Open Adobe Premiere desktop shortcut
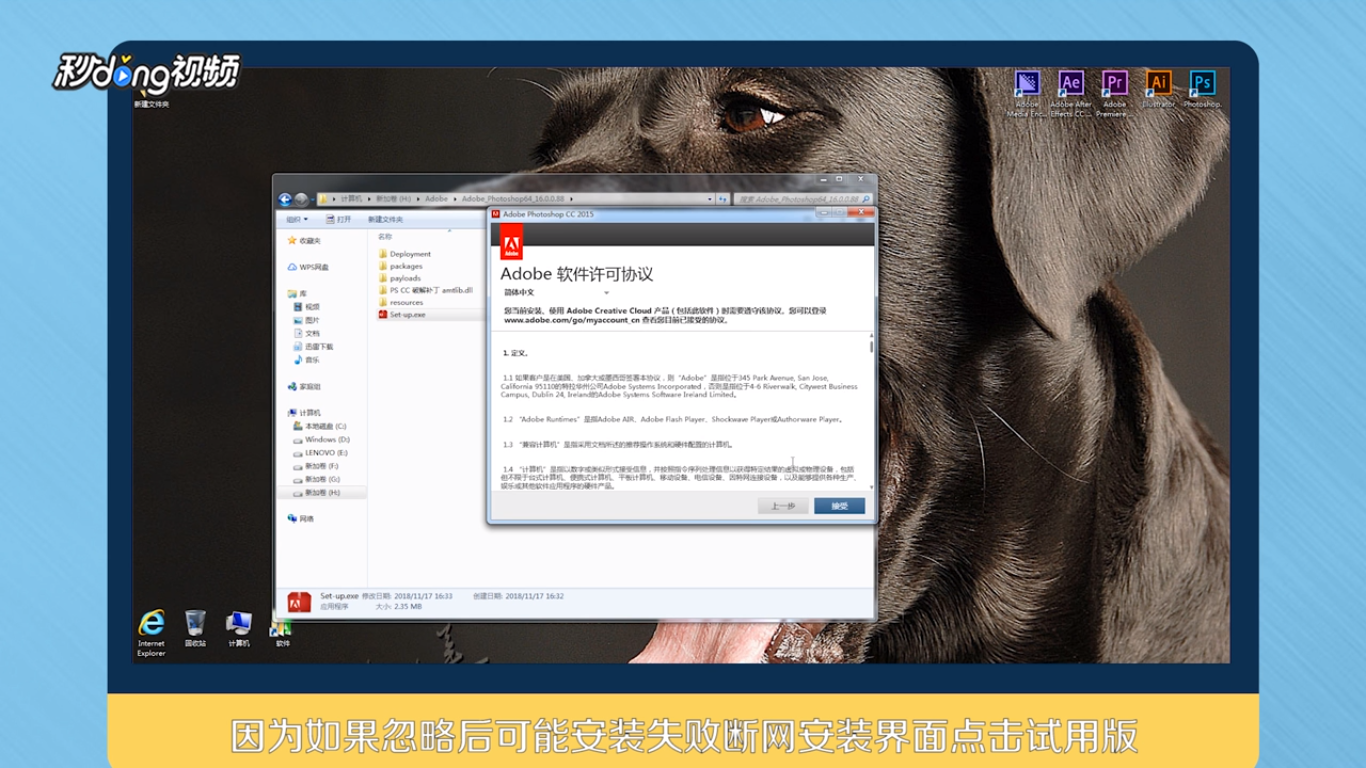The image size is (1366, 768). (1115, 94)
